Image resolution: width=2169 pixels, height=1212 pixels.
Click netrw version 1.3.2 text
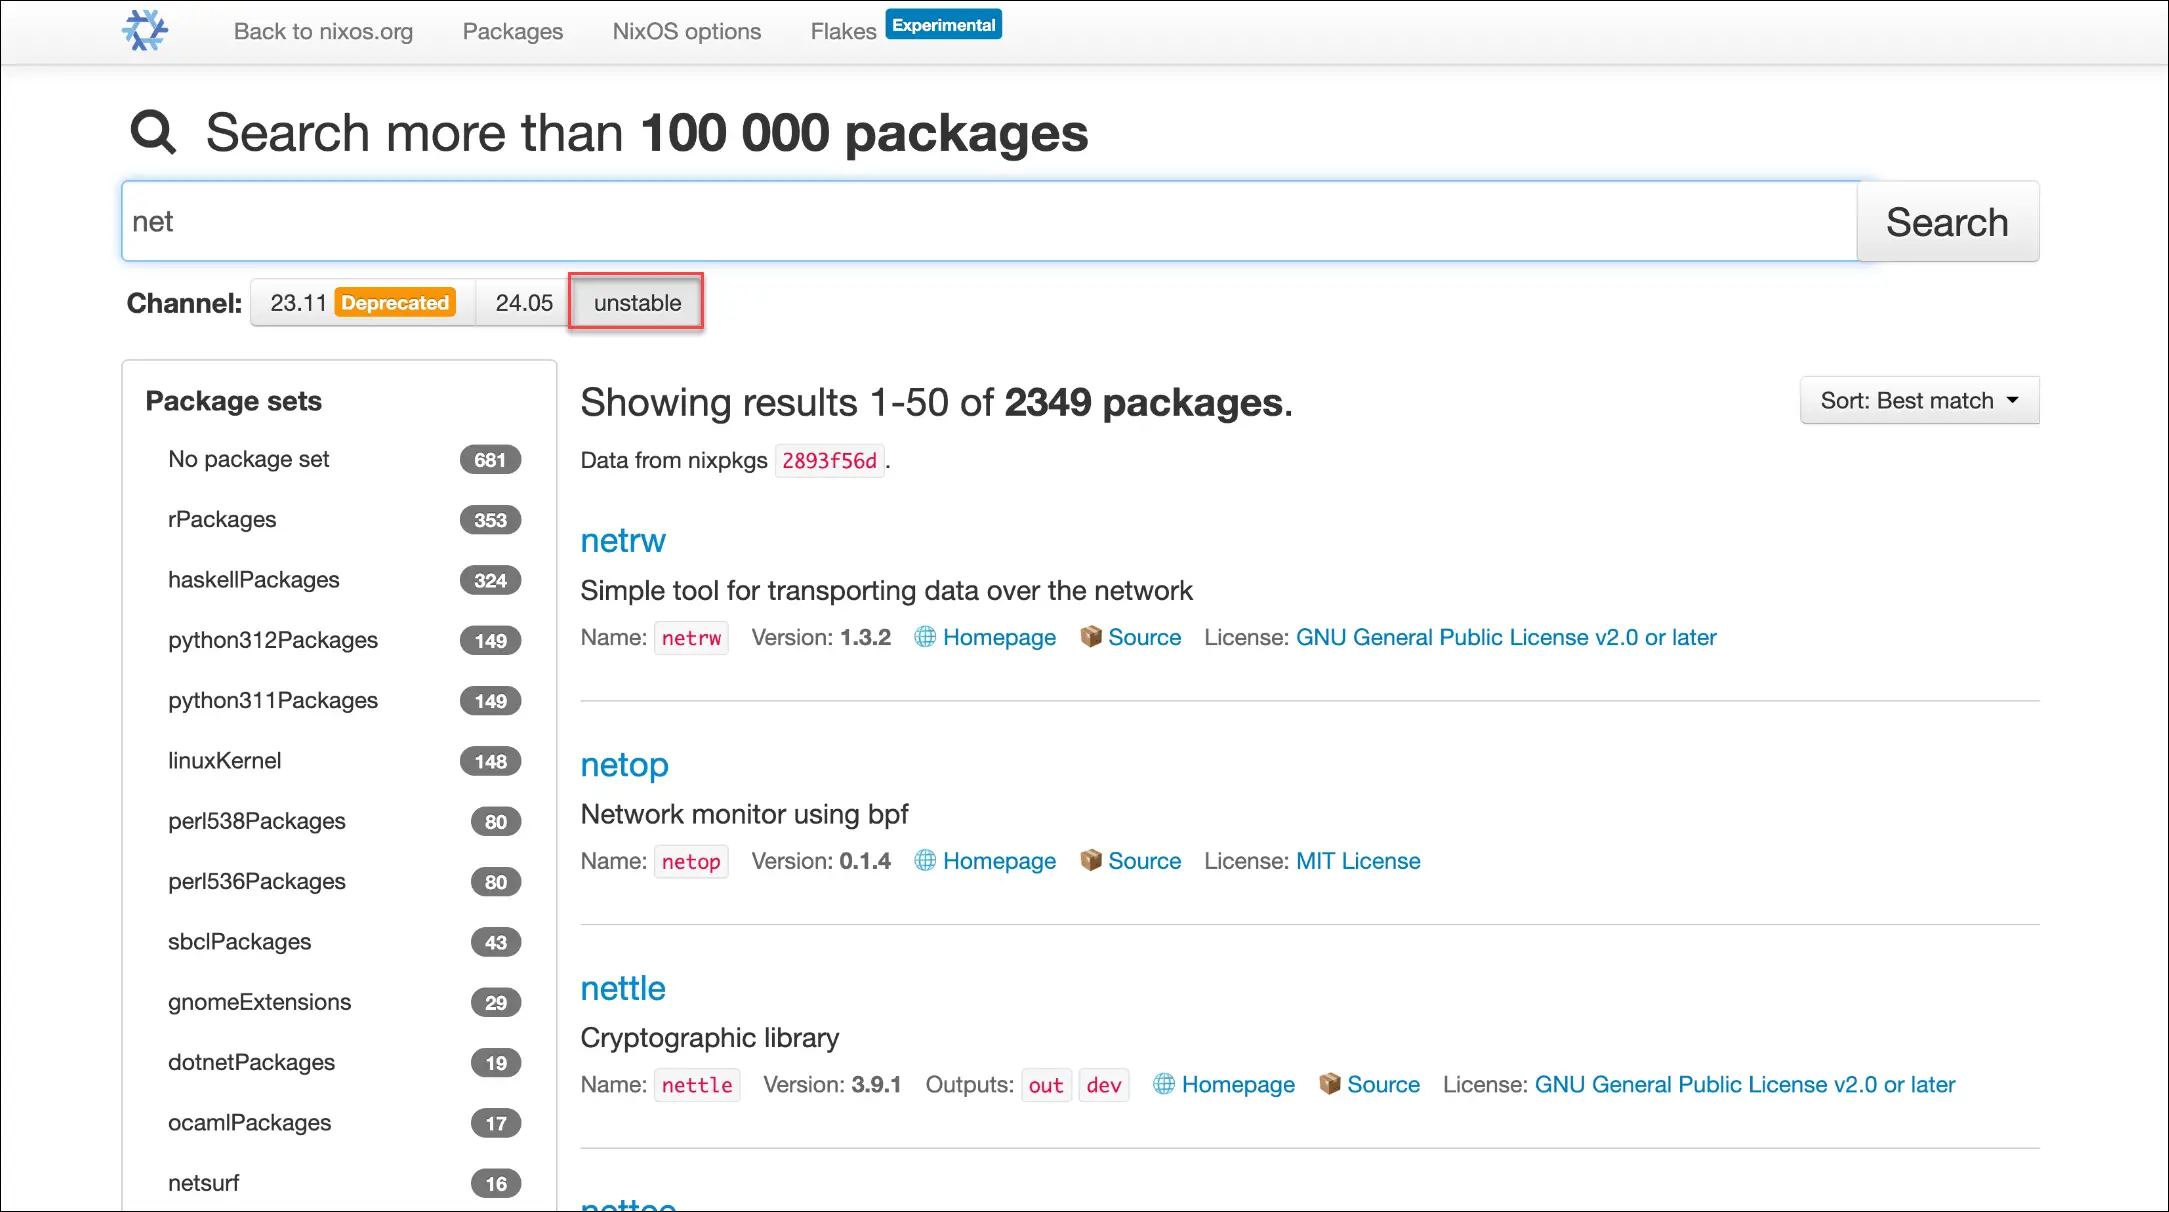point(865,637)
